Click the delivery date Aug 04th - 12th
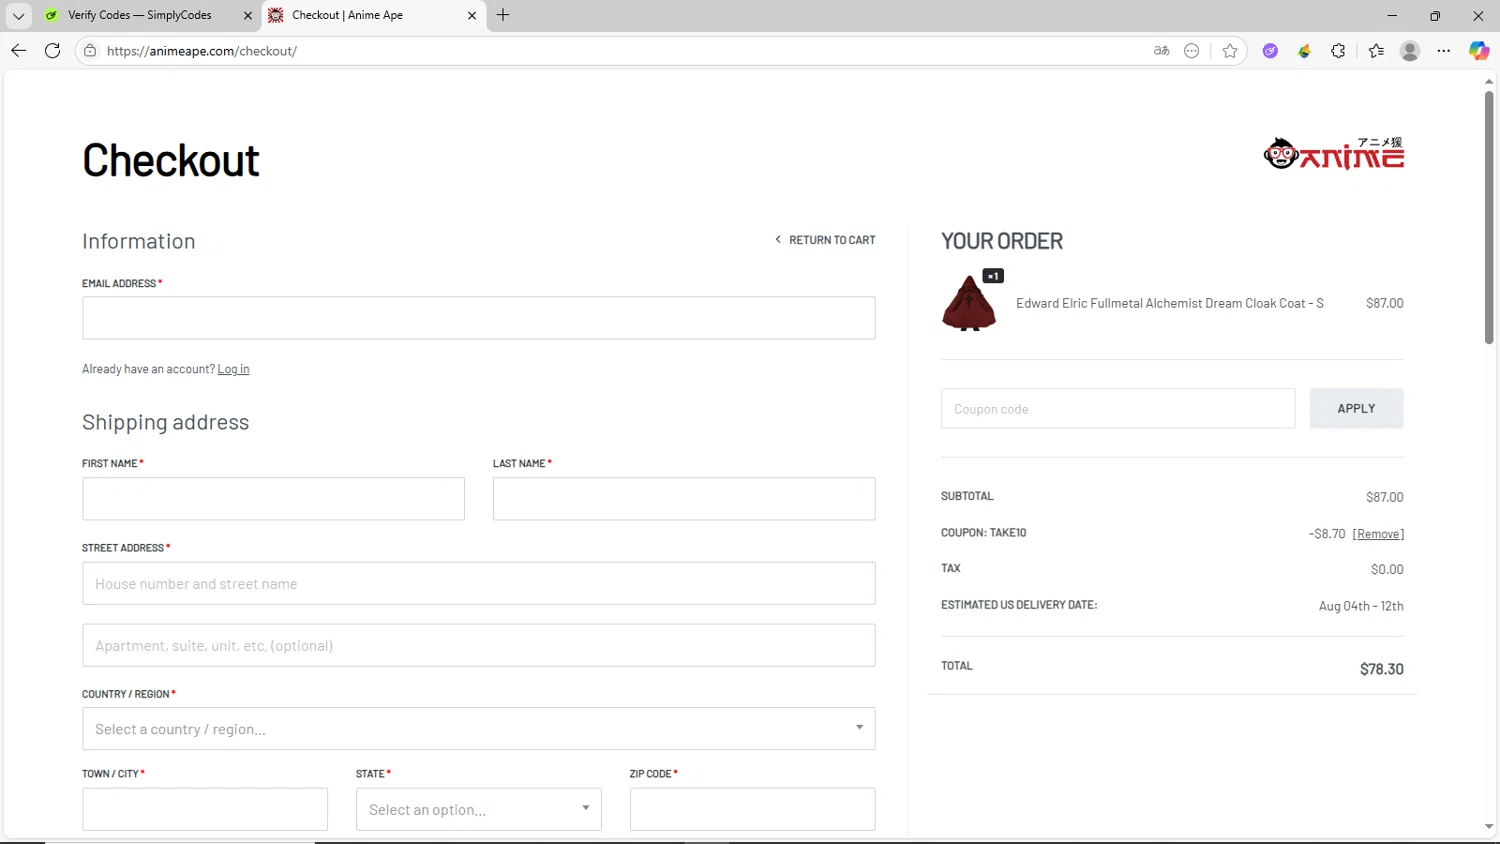1500x844 pixels. (1361, 606)
